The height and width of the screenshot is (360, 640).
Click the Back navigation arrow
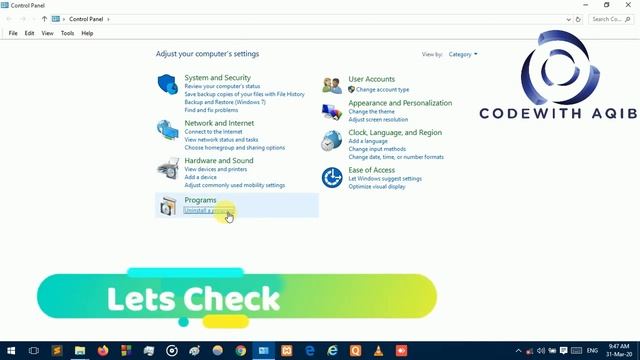9,19
